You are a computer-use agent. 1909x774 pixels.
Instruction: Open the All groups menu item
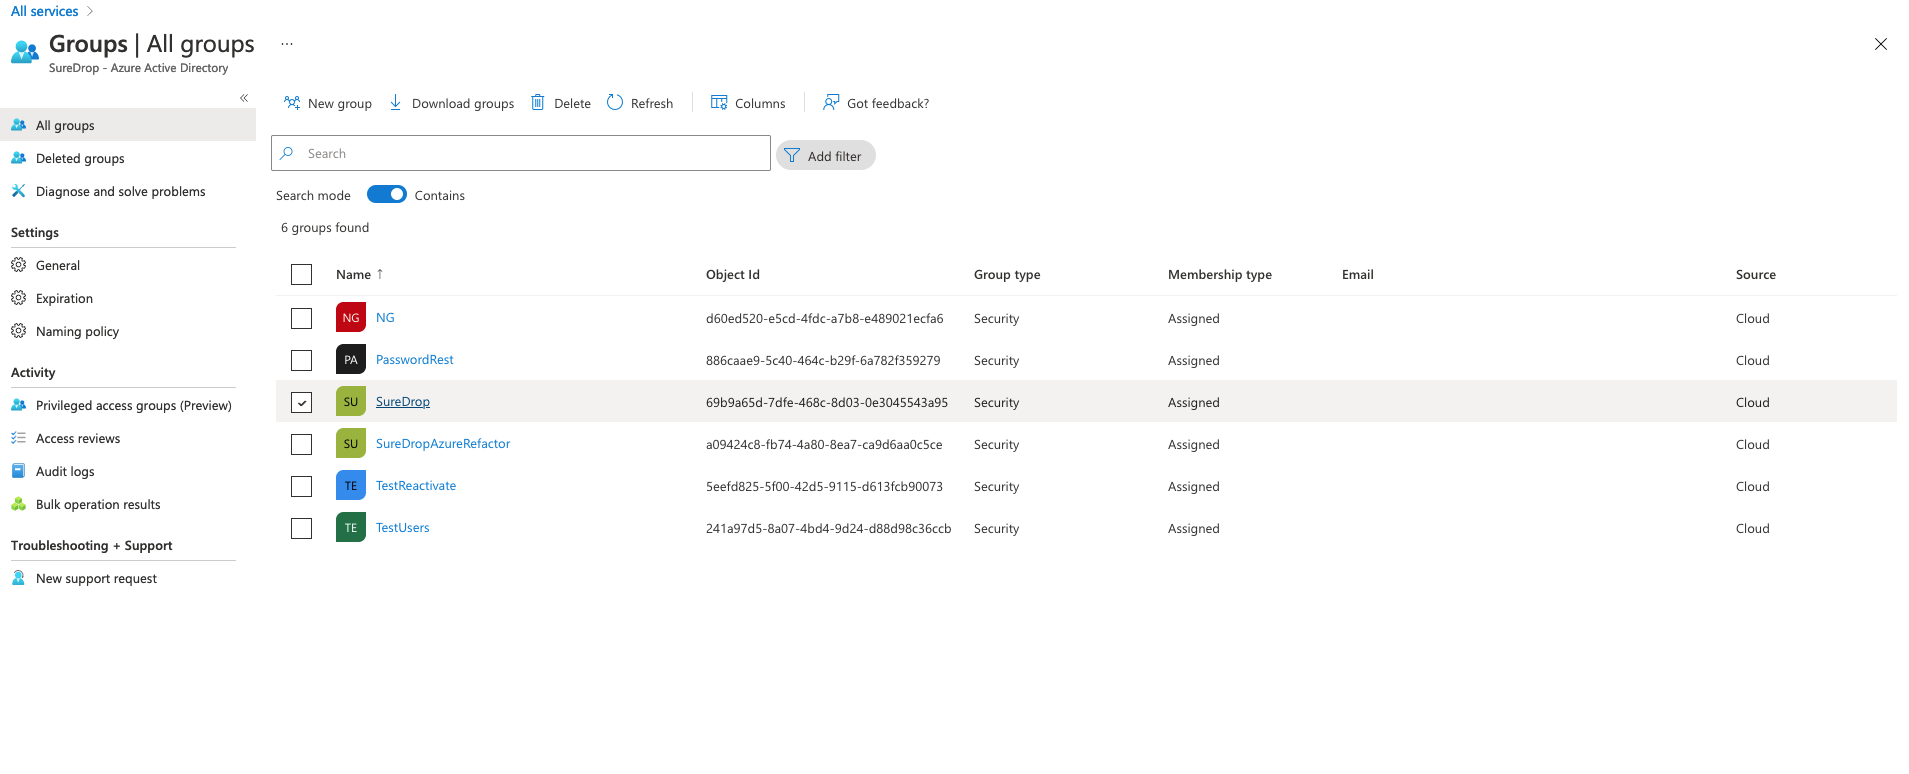[x=128, y=125]
